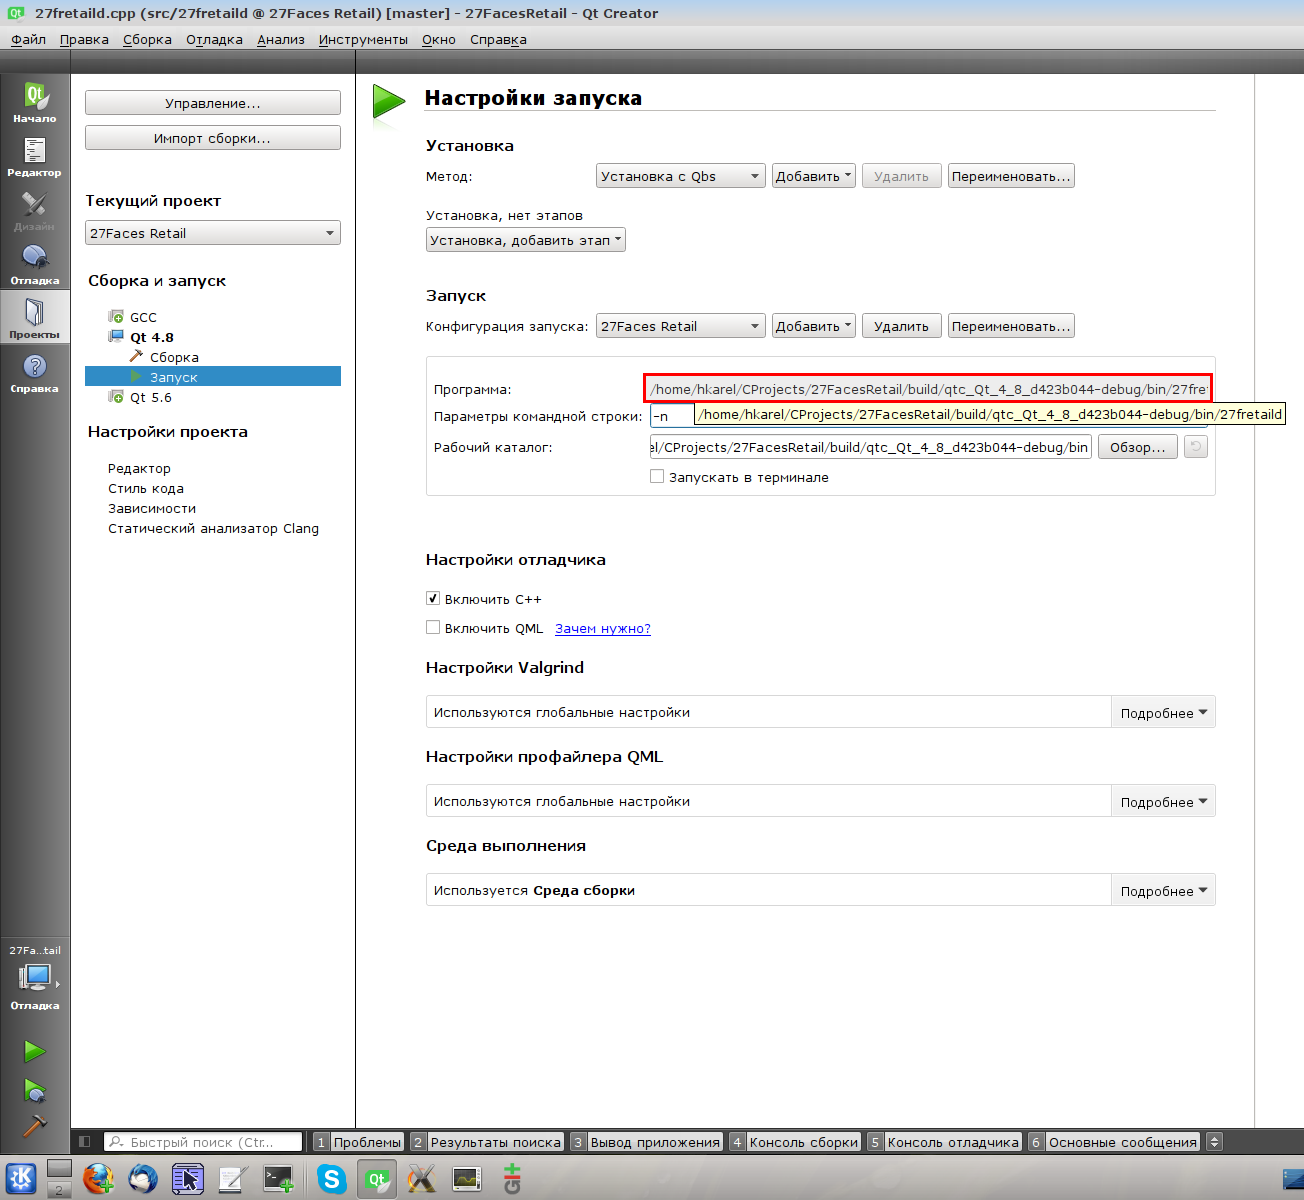1304x1200 pixels.
Task: Start debugging with the debug-run icon
Action: [35, 1090]
